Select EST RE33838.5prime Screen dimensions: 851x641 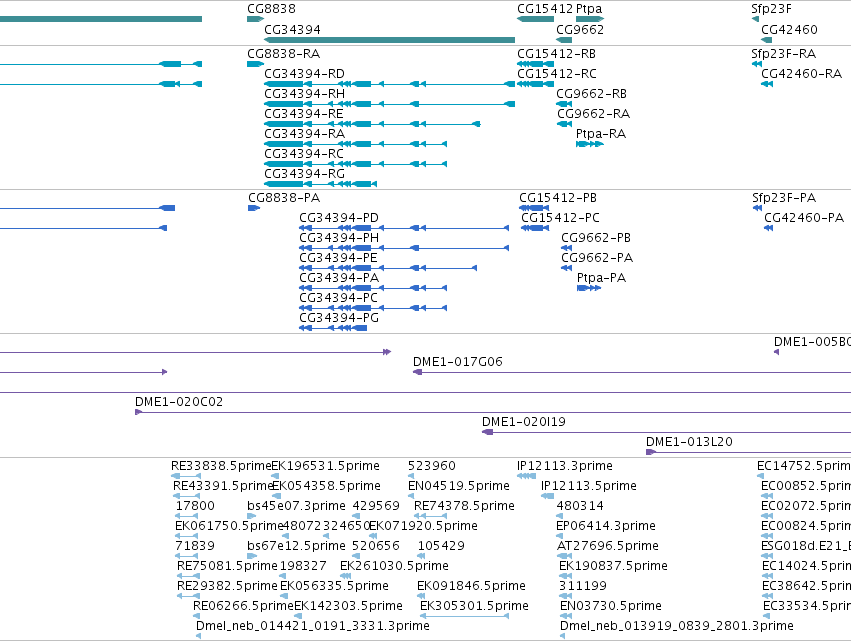pyautogui.click(x=221, y=466)
